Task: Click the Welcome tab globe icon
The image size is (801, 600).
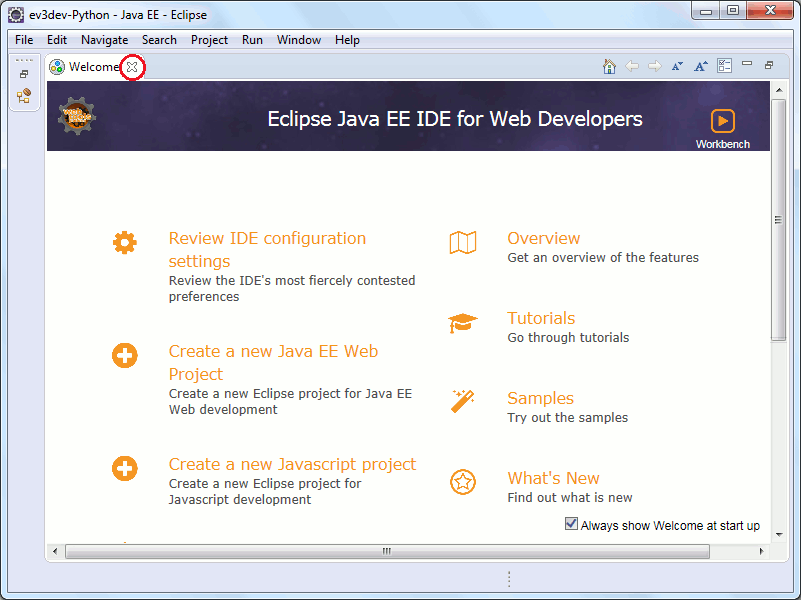Action: tap(57, 67)
